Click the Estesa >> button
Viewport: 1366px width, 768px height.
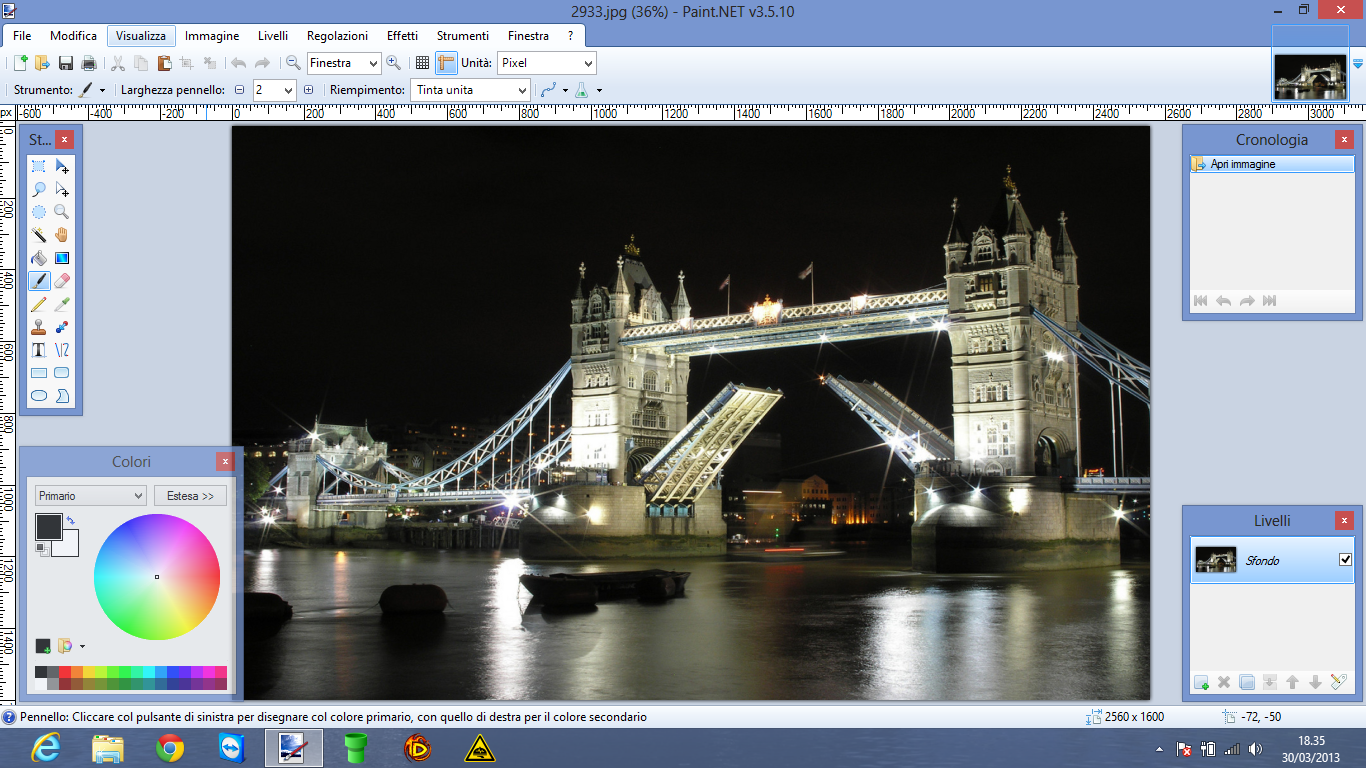pos(190,496)
